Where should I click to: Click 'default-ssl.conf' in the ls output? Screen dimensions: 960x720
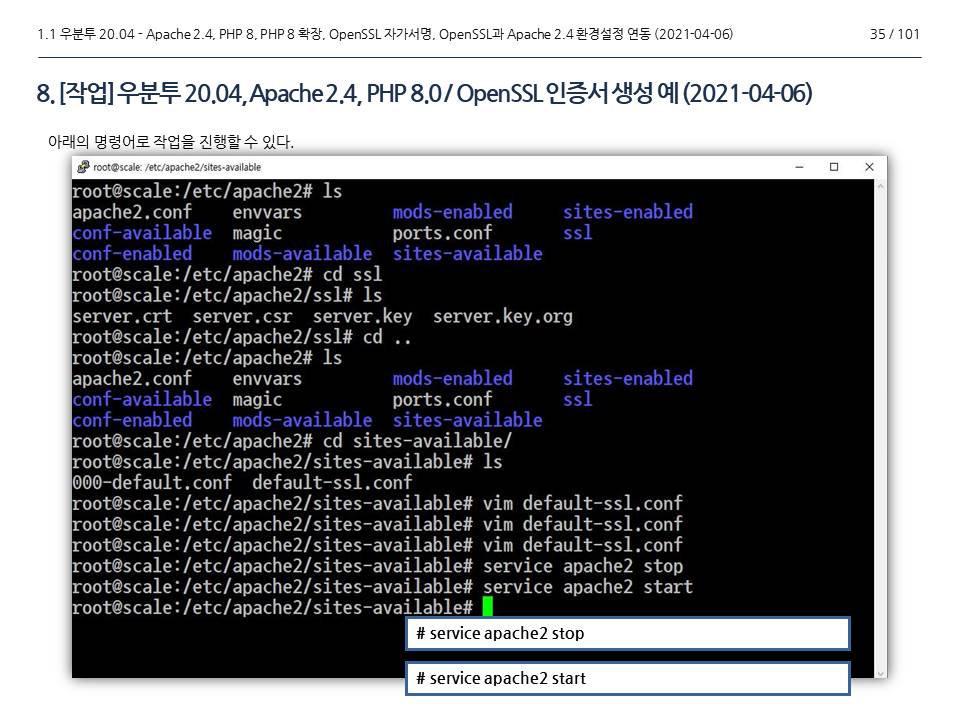[x=332, y=482]
